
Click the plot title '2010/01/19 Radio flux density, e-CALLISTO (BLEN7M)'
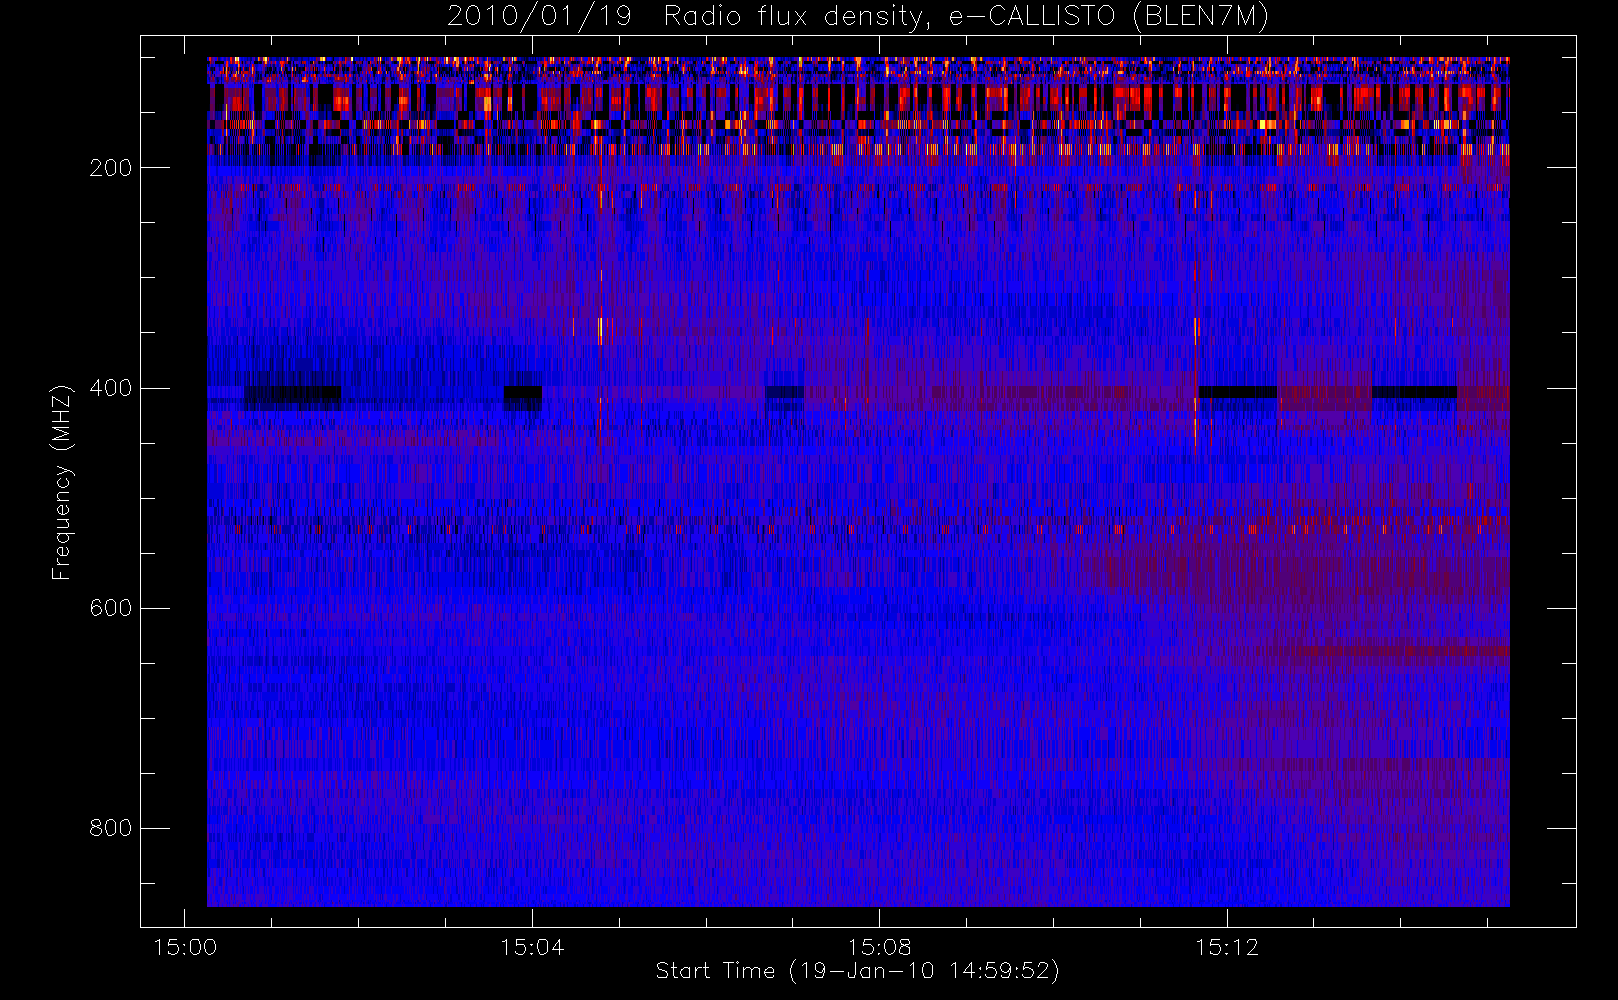point(858,17)
